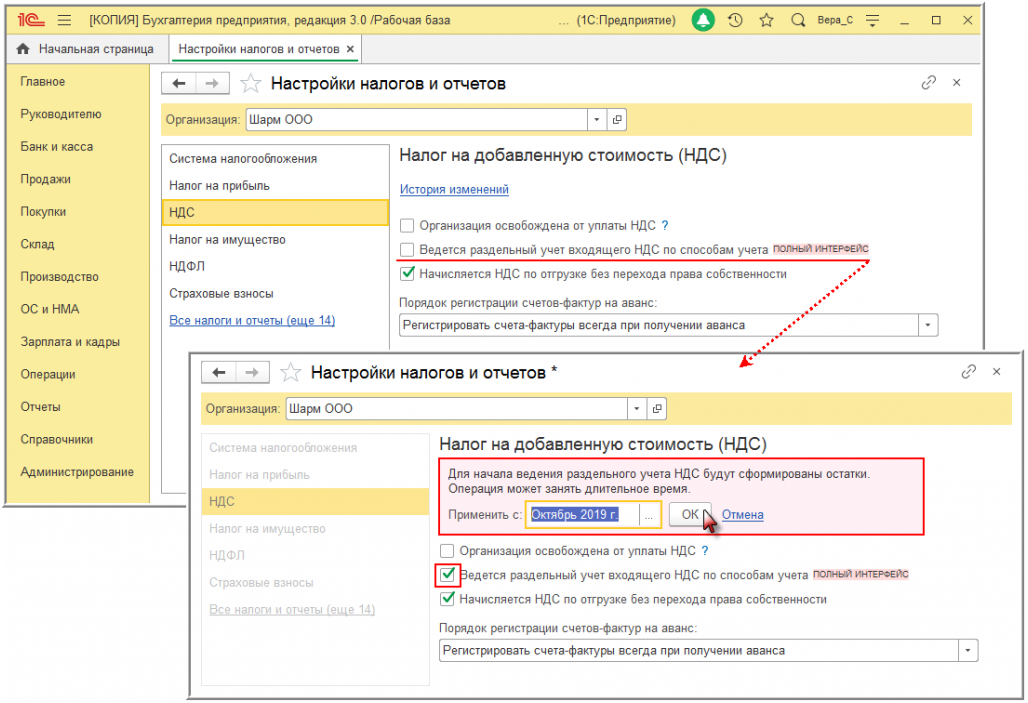Select Налог на имущество in upper window list
Screen dimensions: 1028x703
(x=275, y=240)
